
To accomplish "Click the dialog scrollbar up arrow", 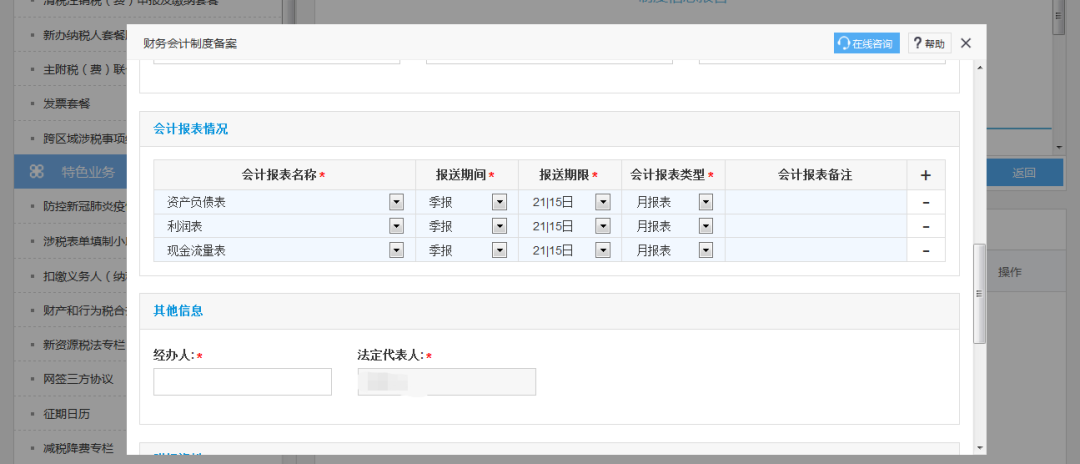I will [979, 67].
